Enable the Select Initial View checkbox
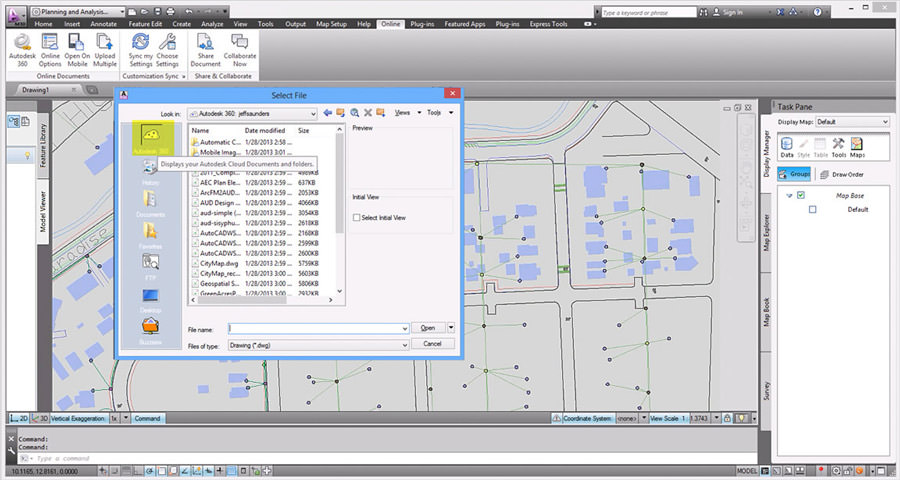Screen dimensions: 900x480 click(x=356, y=218)
